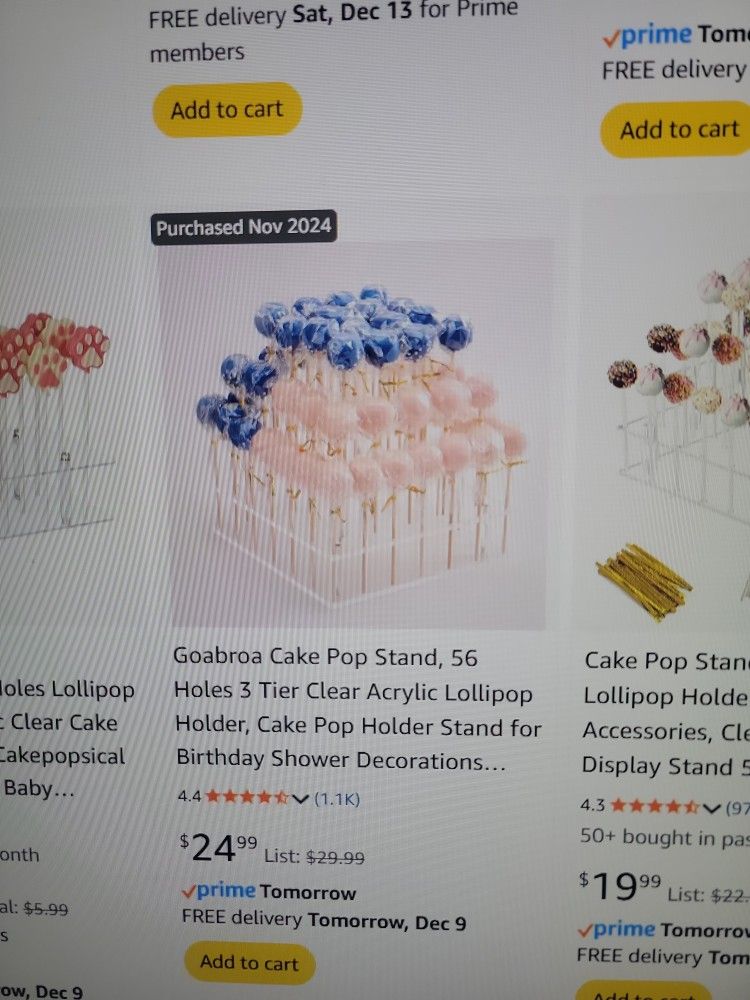Open the Goabroa Cake Pop Stand title link

point(357,709)
